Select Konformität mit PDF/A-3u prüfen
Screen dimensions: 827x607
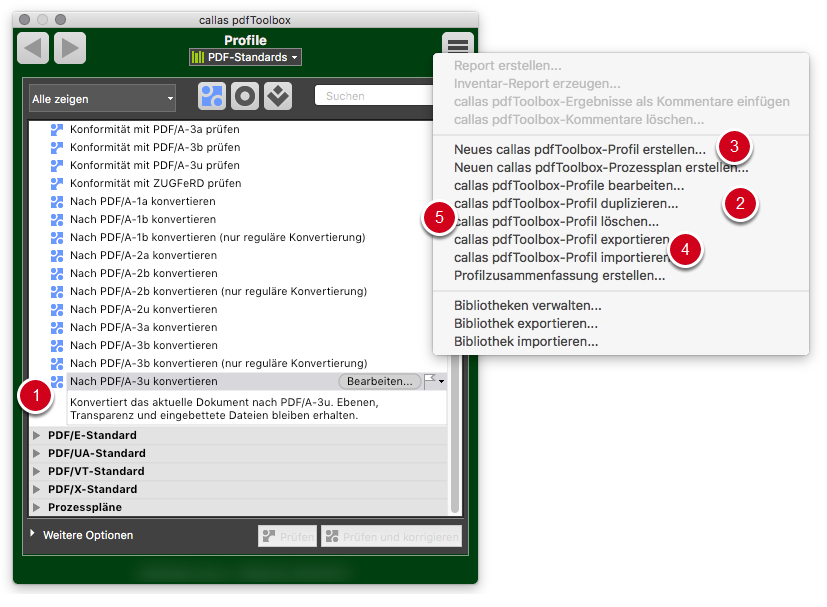[155, 165]
